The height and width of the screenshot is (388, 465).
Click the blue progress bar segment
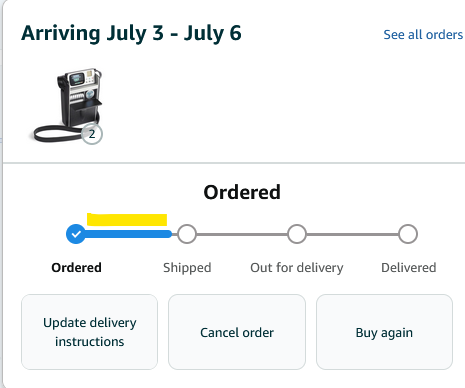coord(128,234)
